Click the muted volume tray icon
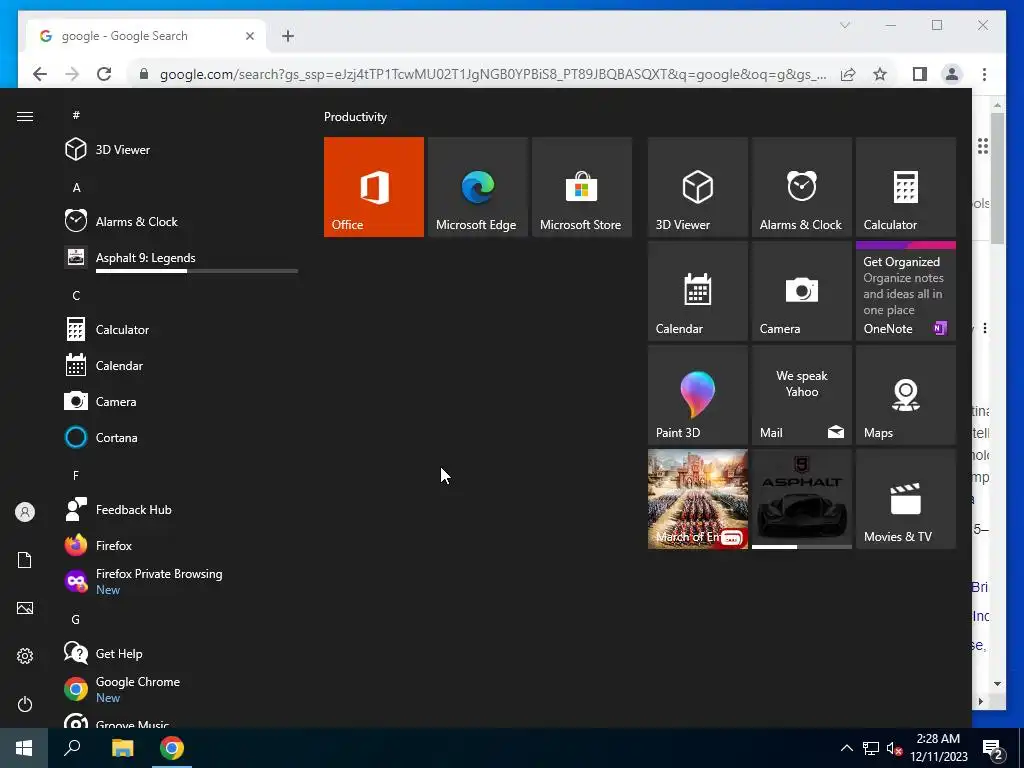 (x=894, y=748)
